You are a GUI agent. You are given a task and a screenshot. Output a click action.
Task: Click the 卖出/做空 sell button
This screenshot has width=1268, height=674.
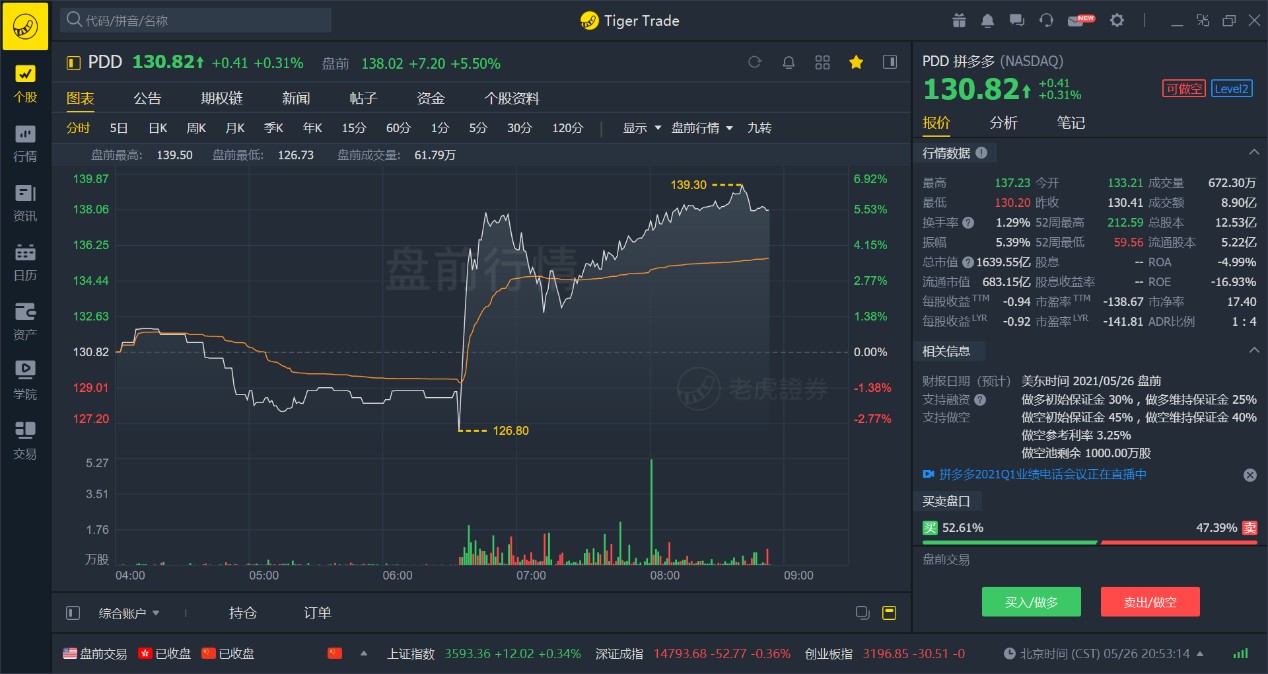tap(1150, 602)
